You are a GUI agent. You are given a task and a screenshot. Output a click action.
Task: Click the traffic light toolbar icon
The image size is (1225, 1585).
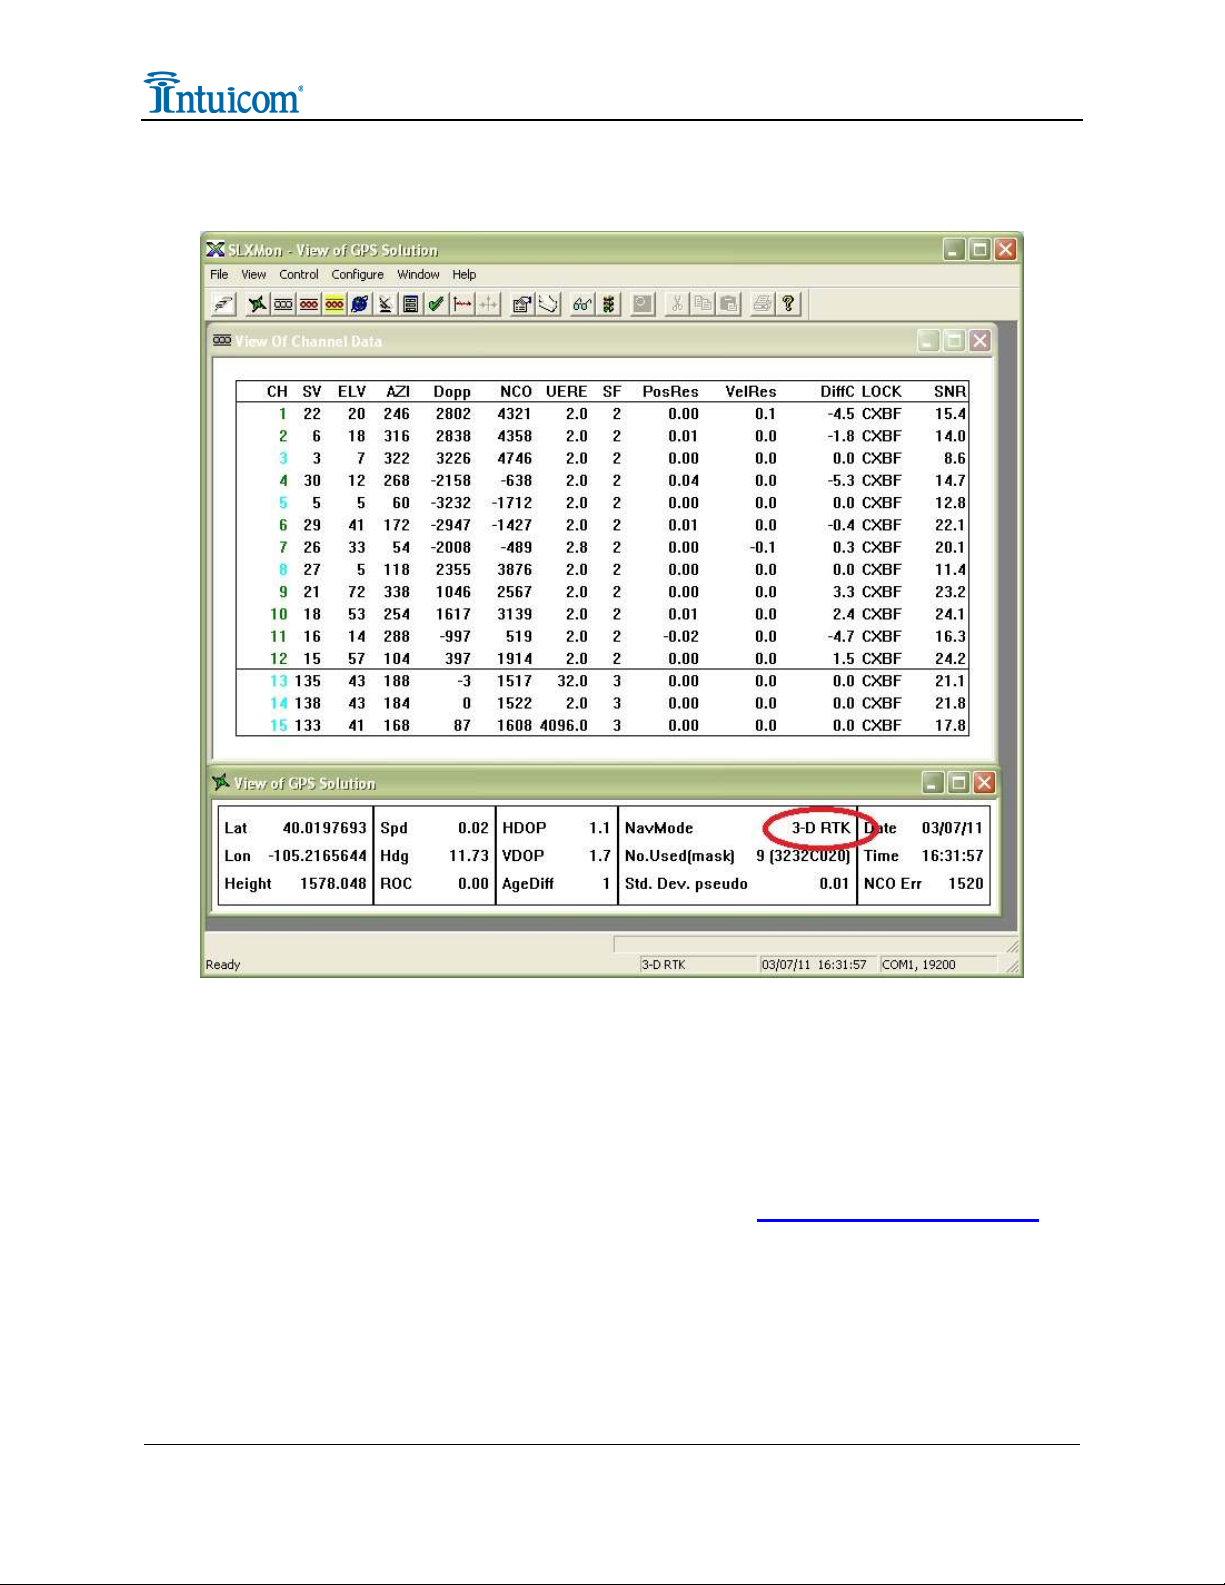click(x=607, y=304)
